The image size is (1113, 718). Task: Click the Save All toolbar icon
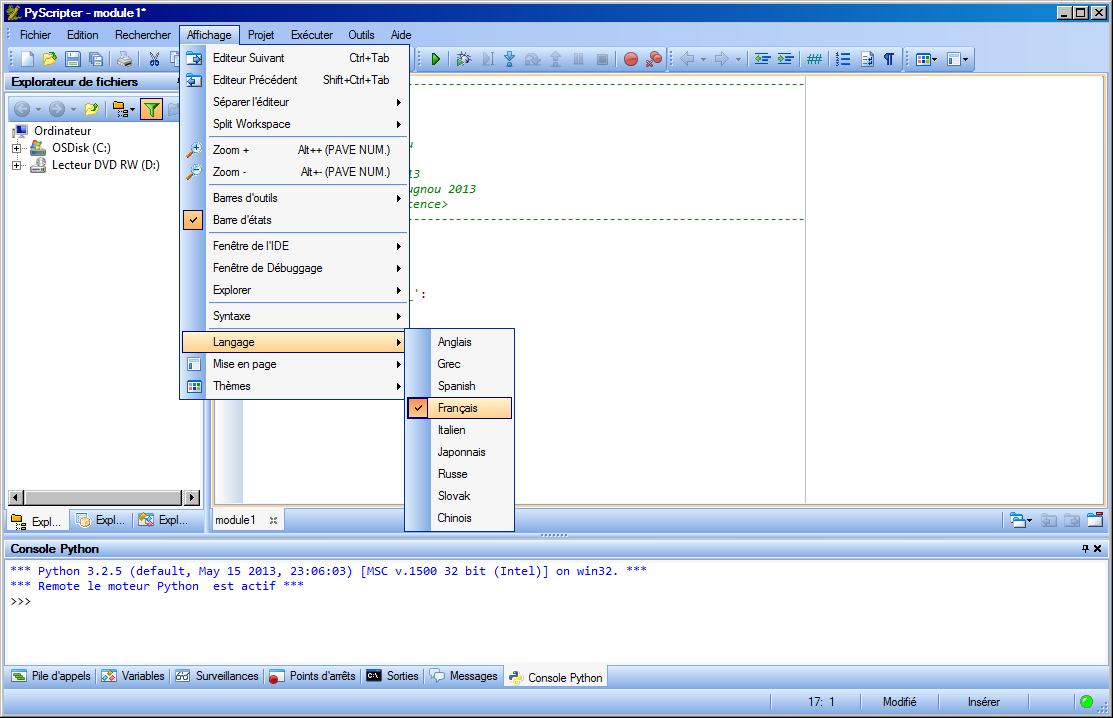pyautogui.click(x=96, y=59)
